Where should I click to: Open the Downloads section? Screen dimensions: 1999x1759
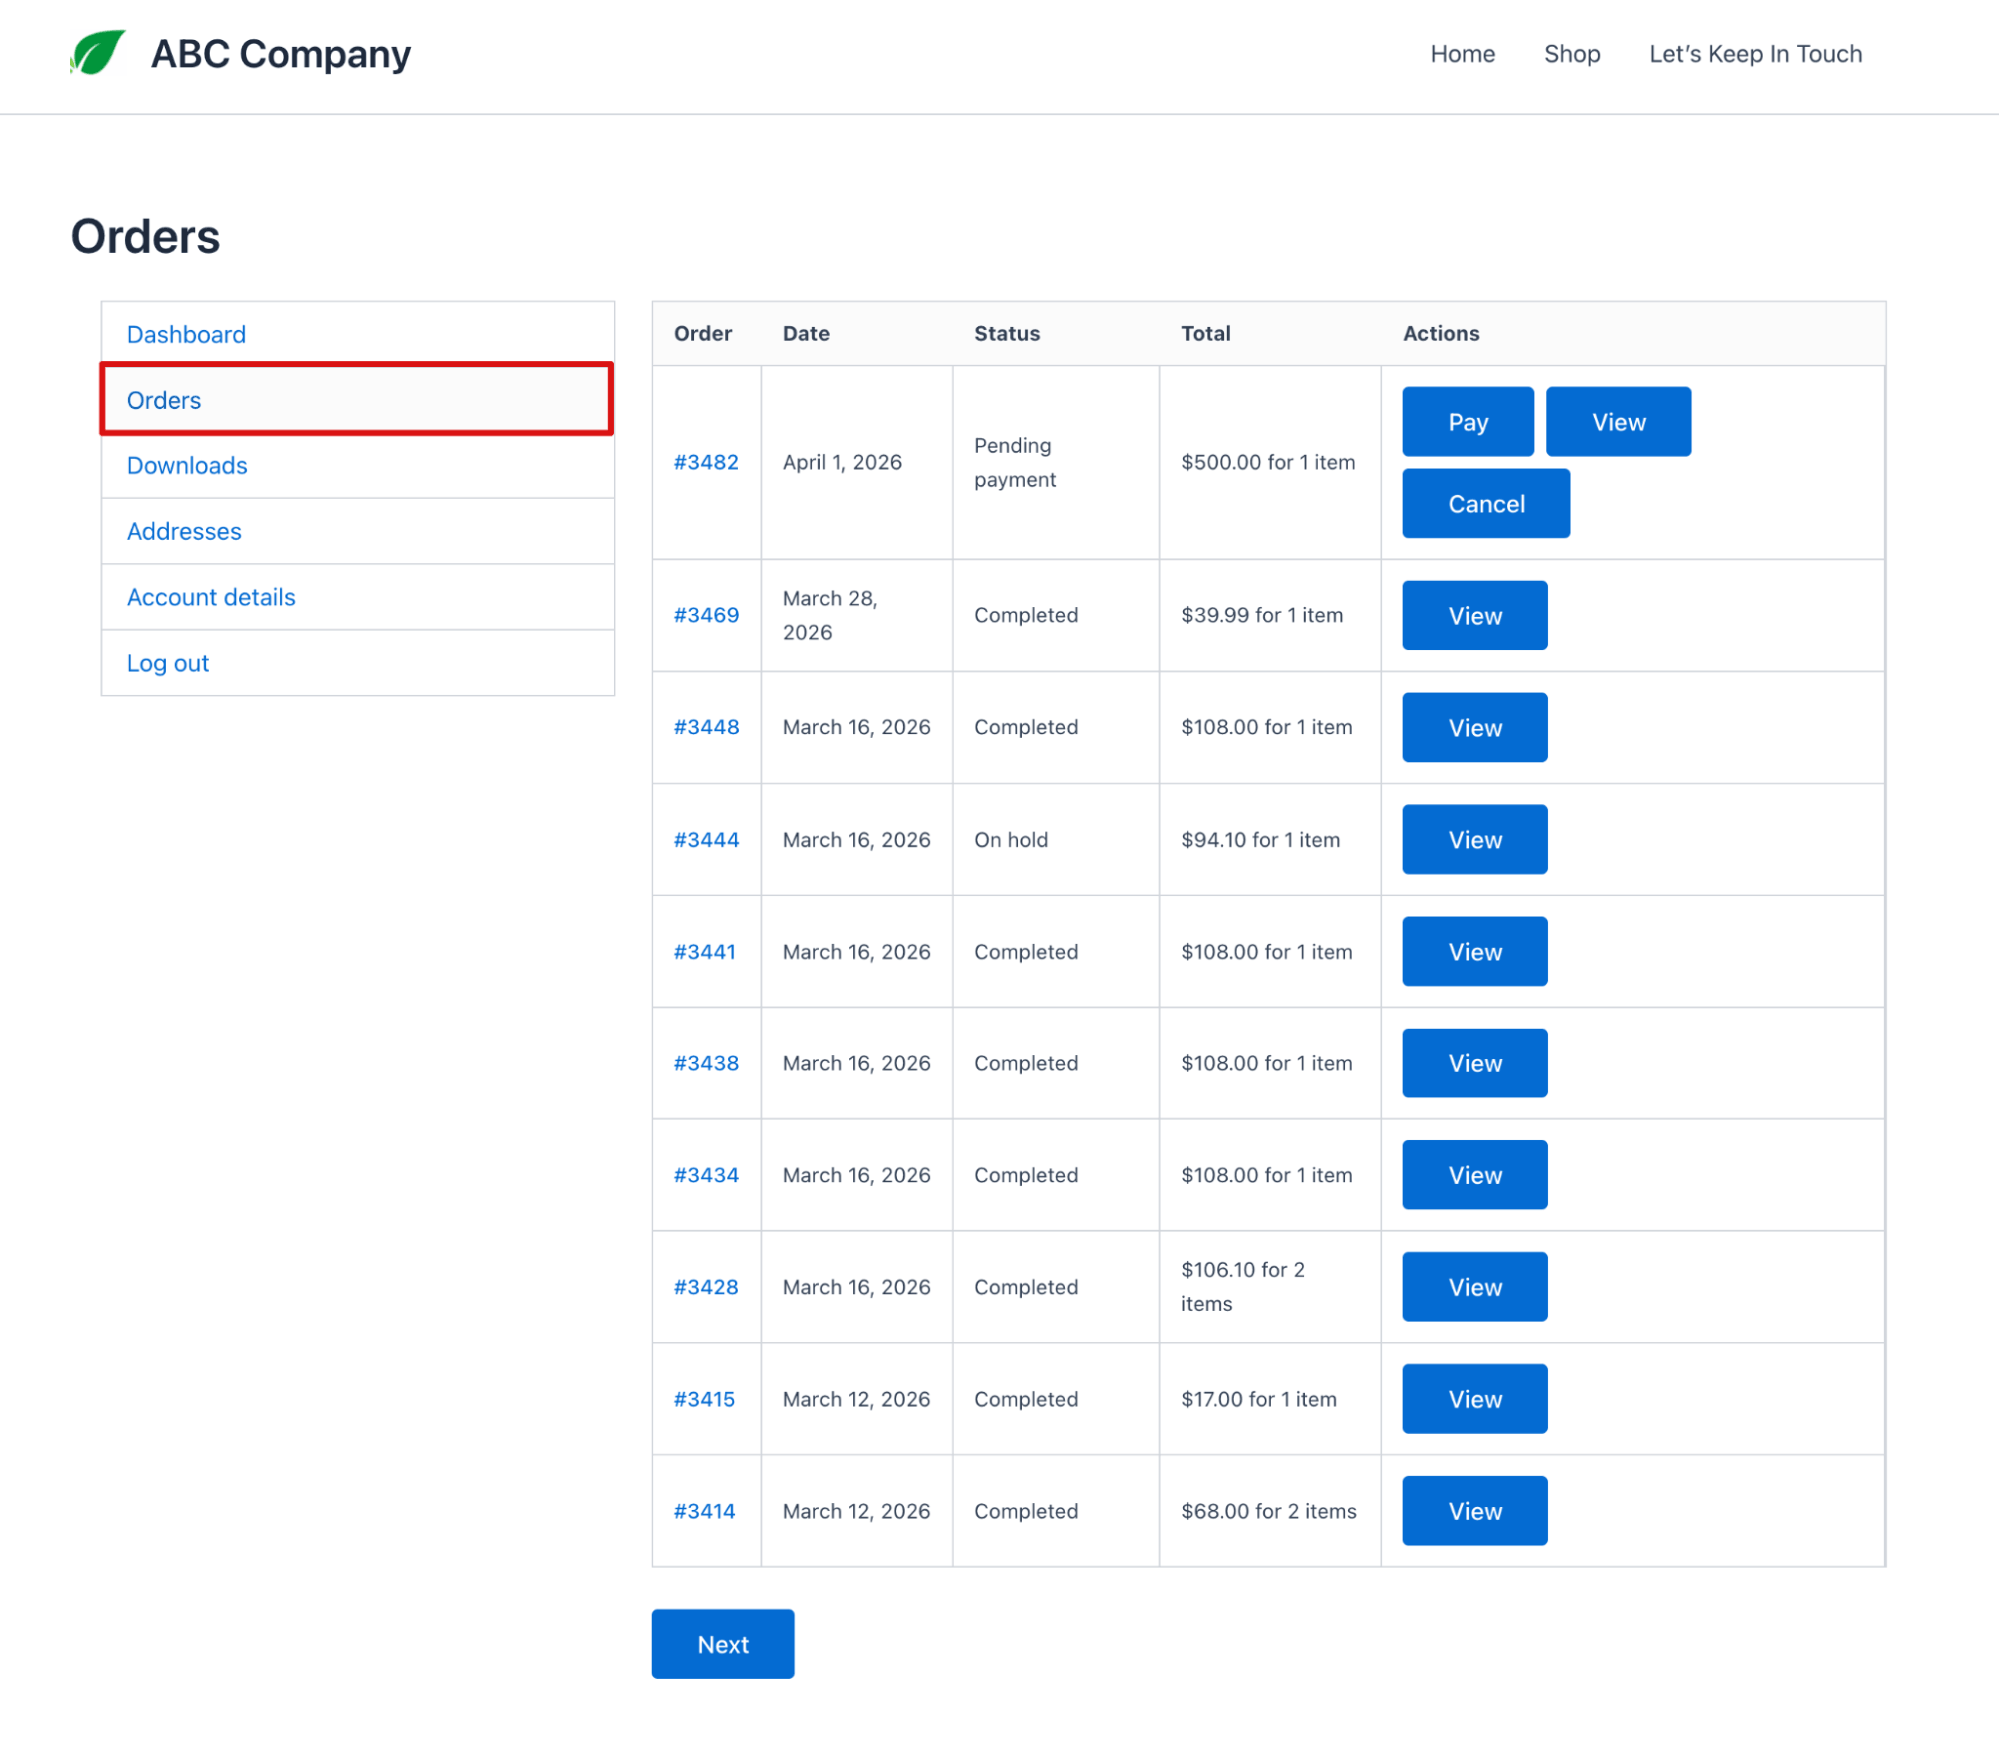pos(187,465)
